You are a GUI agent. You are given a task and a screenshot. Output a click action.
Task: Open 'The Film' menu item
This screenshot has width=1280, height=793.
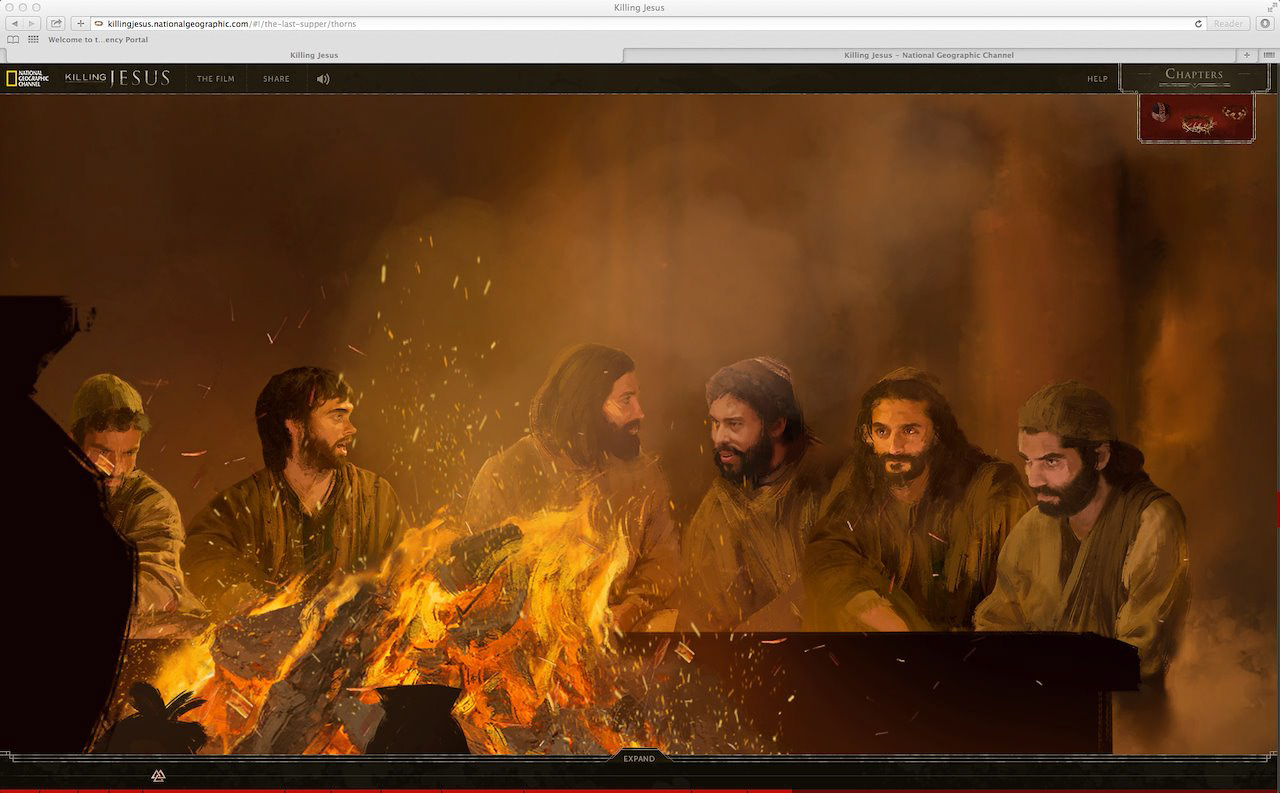click(x=216, y=79)
